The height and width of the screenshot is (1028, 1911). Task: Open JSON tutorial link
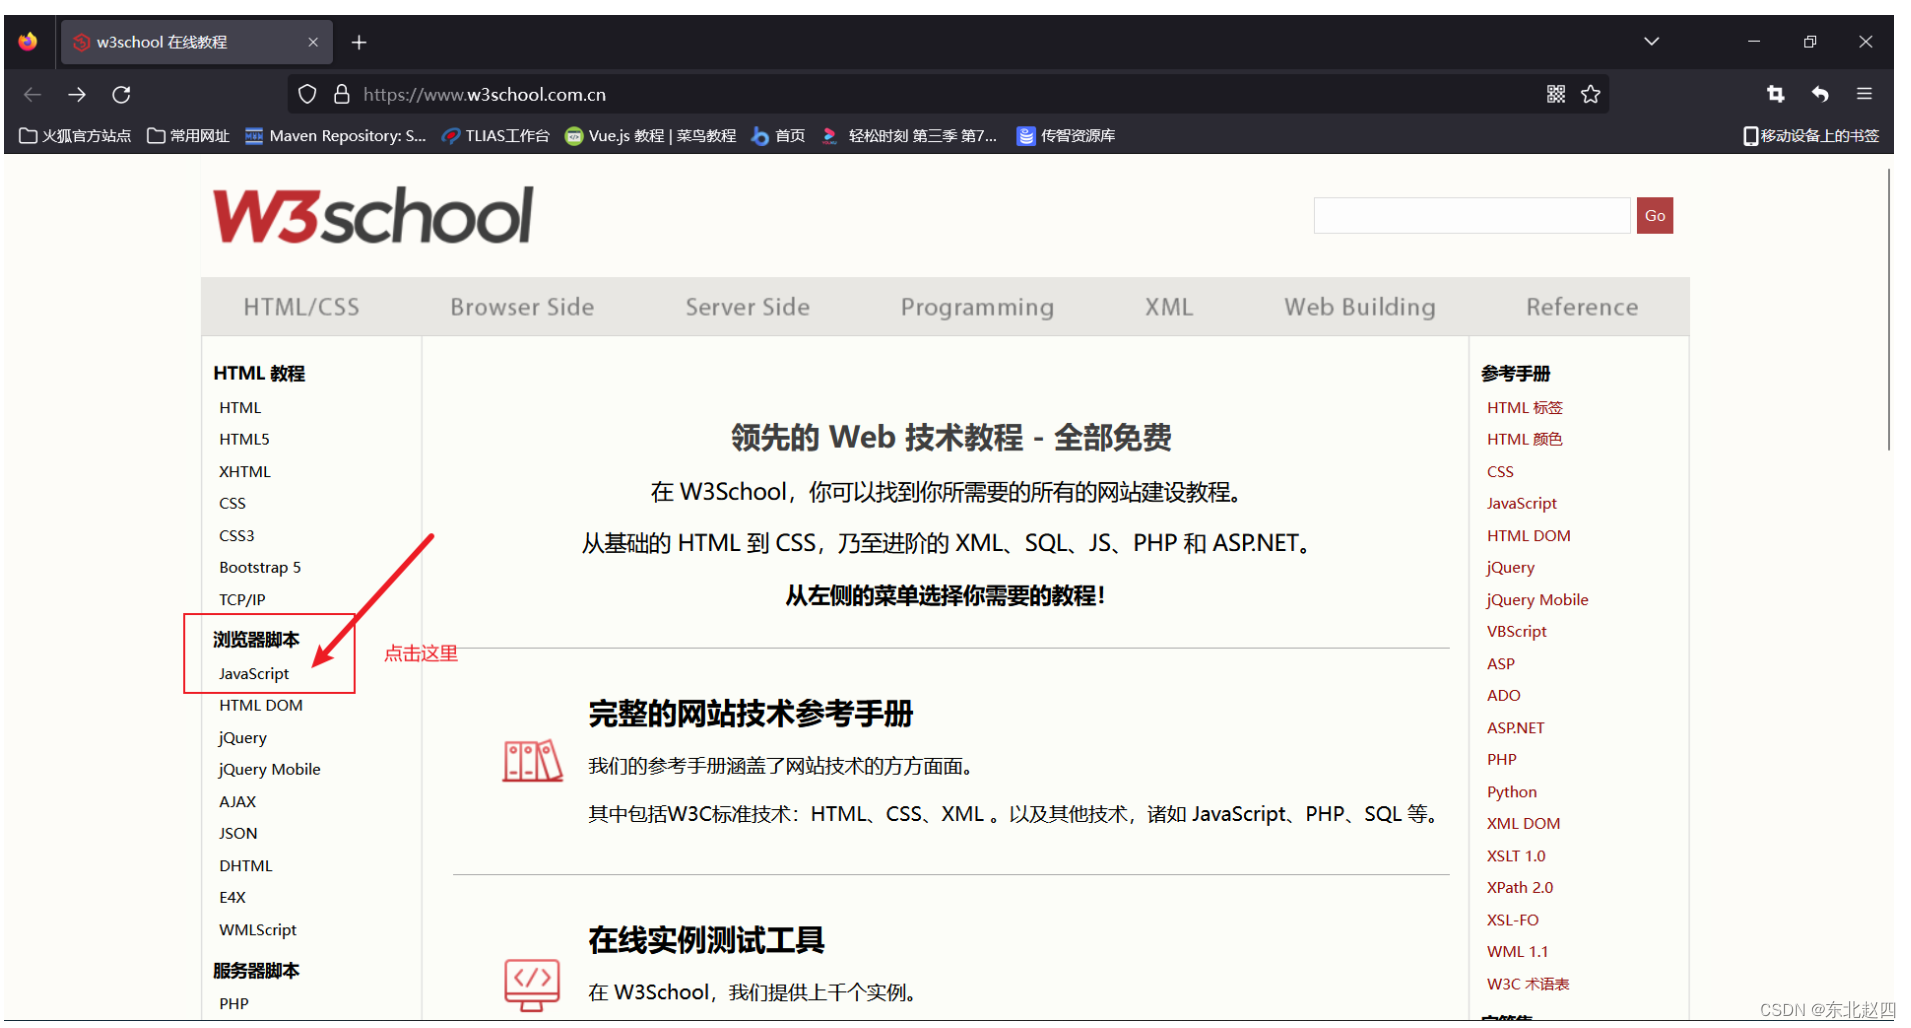[238, 833]
